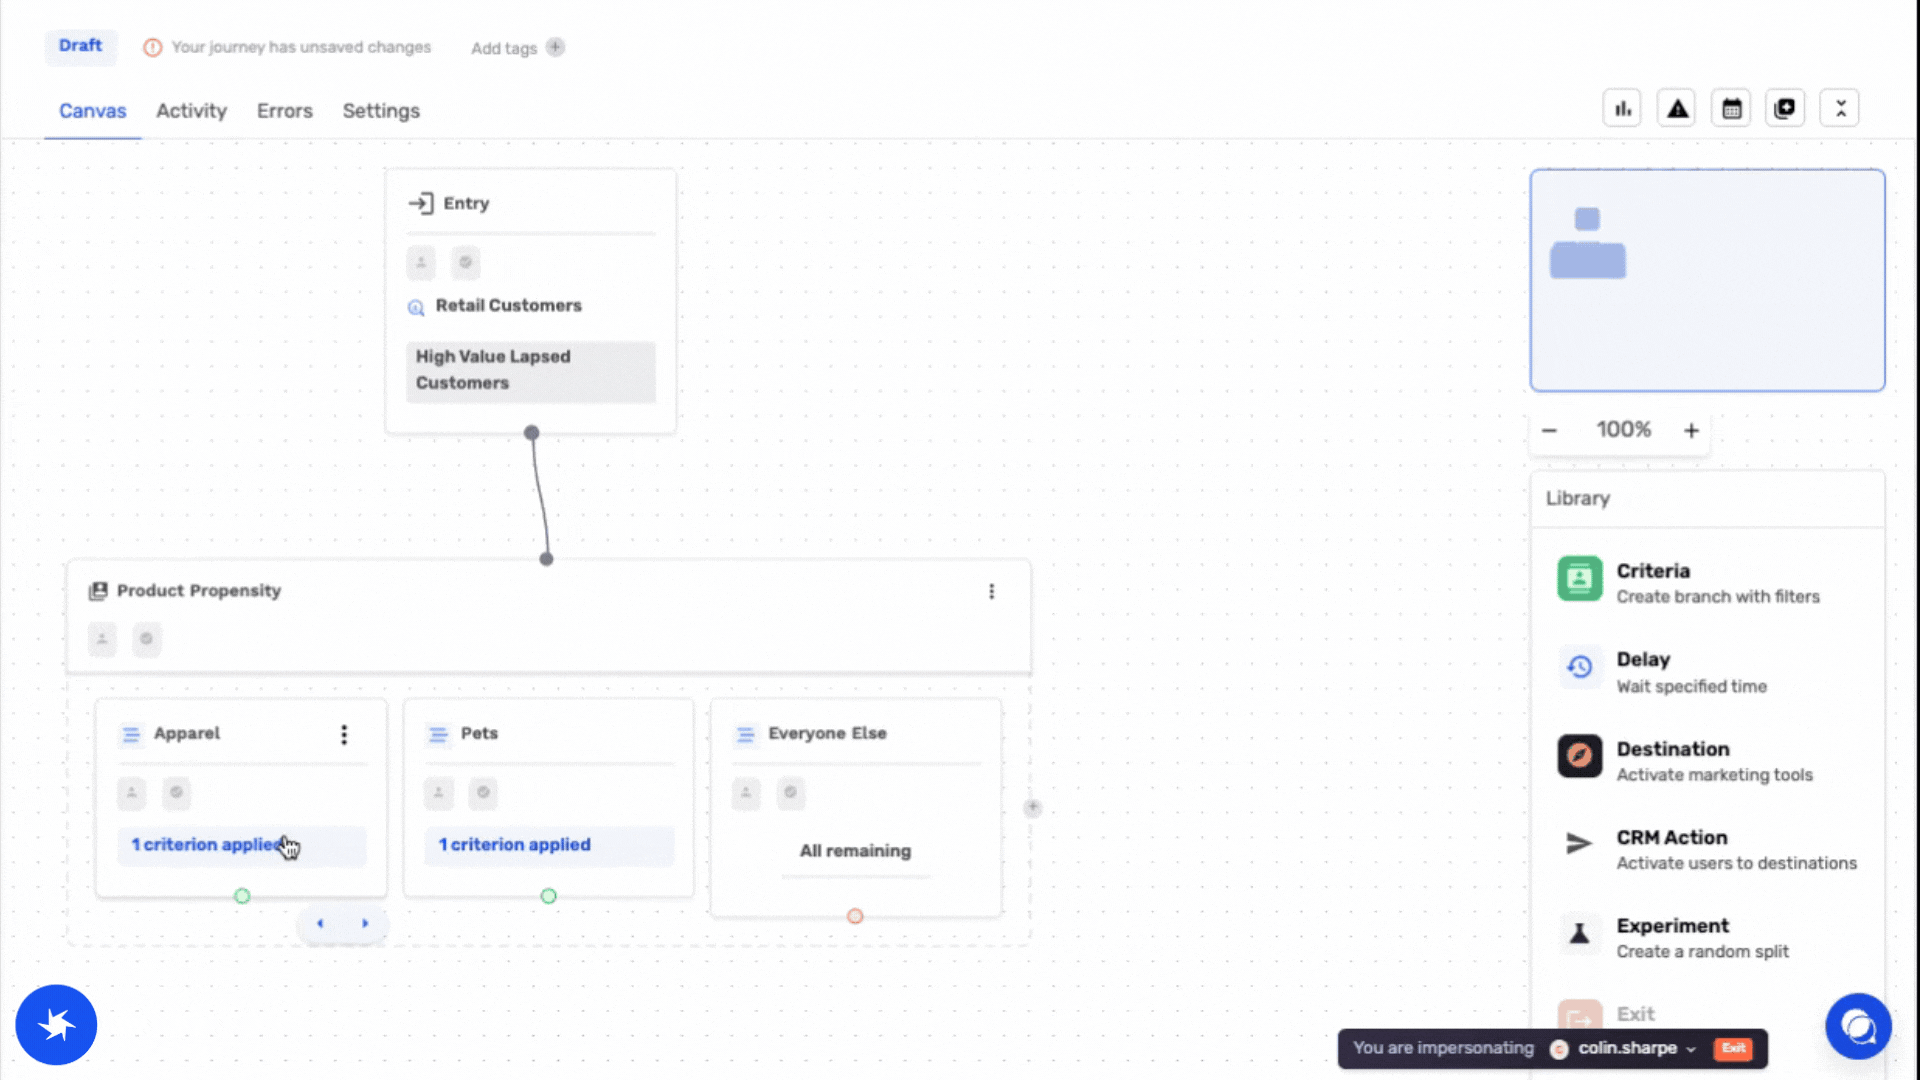Open the calendar schedule icon

[1731, 108]
